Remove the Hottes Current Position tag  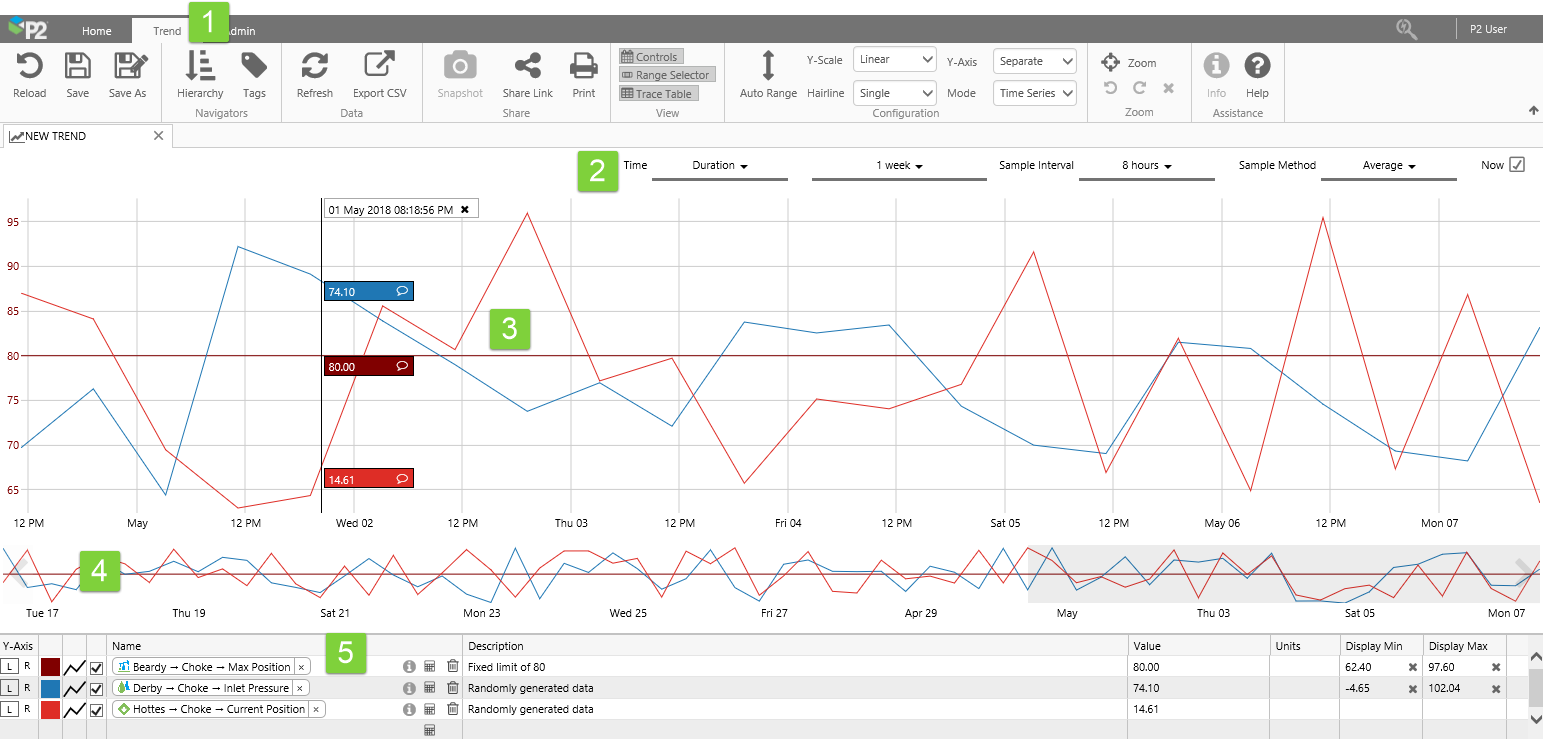point(316,709)
